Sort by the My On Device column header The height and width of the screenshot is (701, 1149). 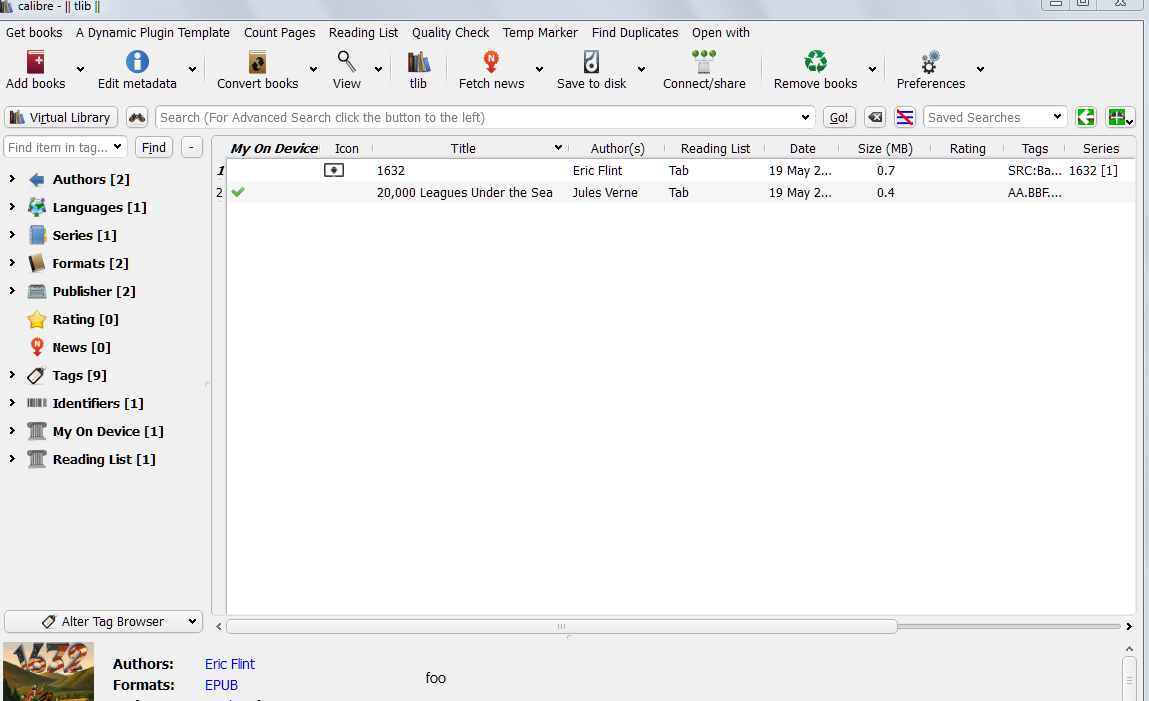point(274,148)
